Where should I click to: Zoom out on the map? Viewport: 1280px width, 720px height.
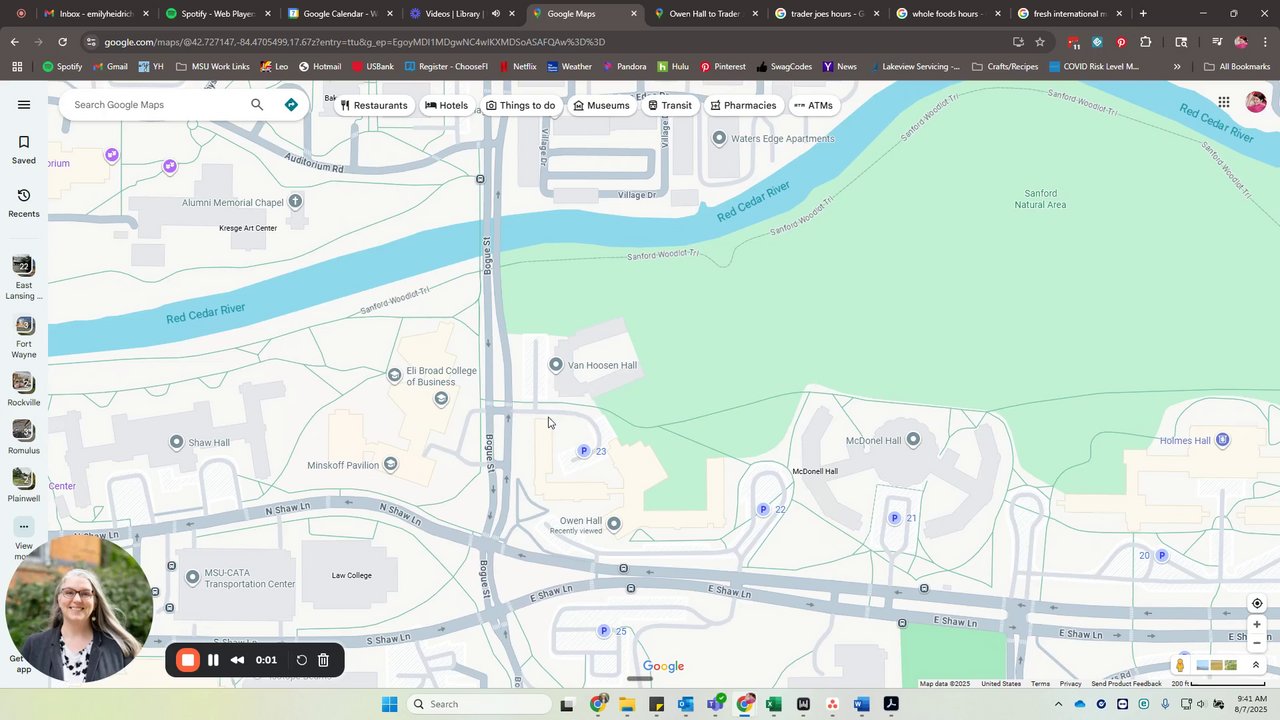coord(1257,643)
